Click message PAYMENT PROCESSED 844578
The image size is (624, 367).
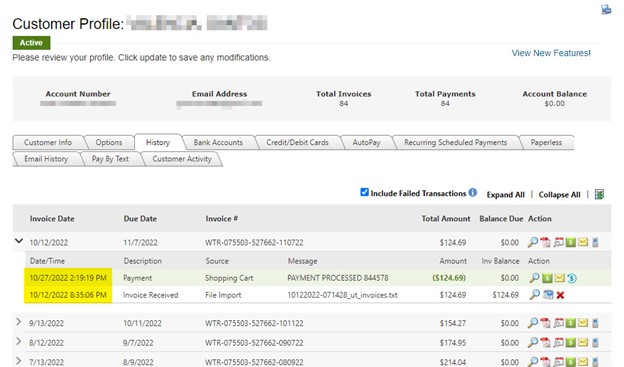click(x=337, y=278)
